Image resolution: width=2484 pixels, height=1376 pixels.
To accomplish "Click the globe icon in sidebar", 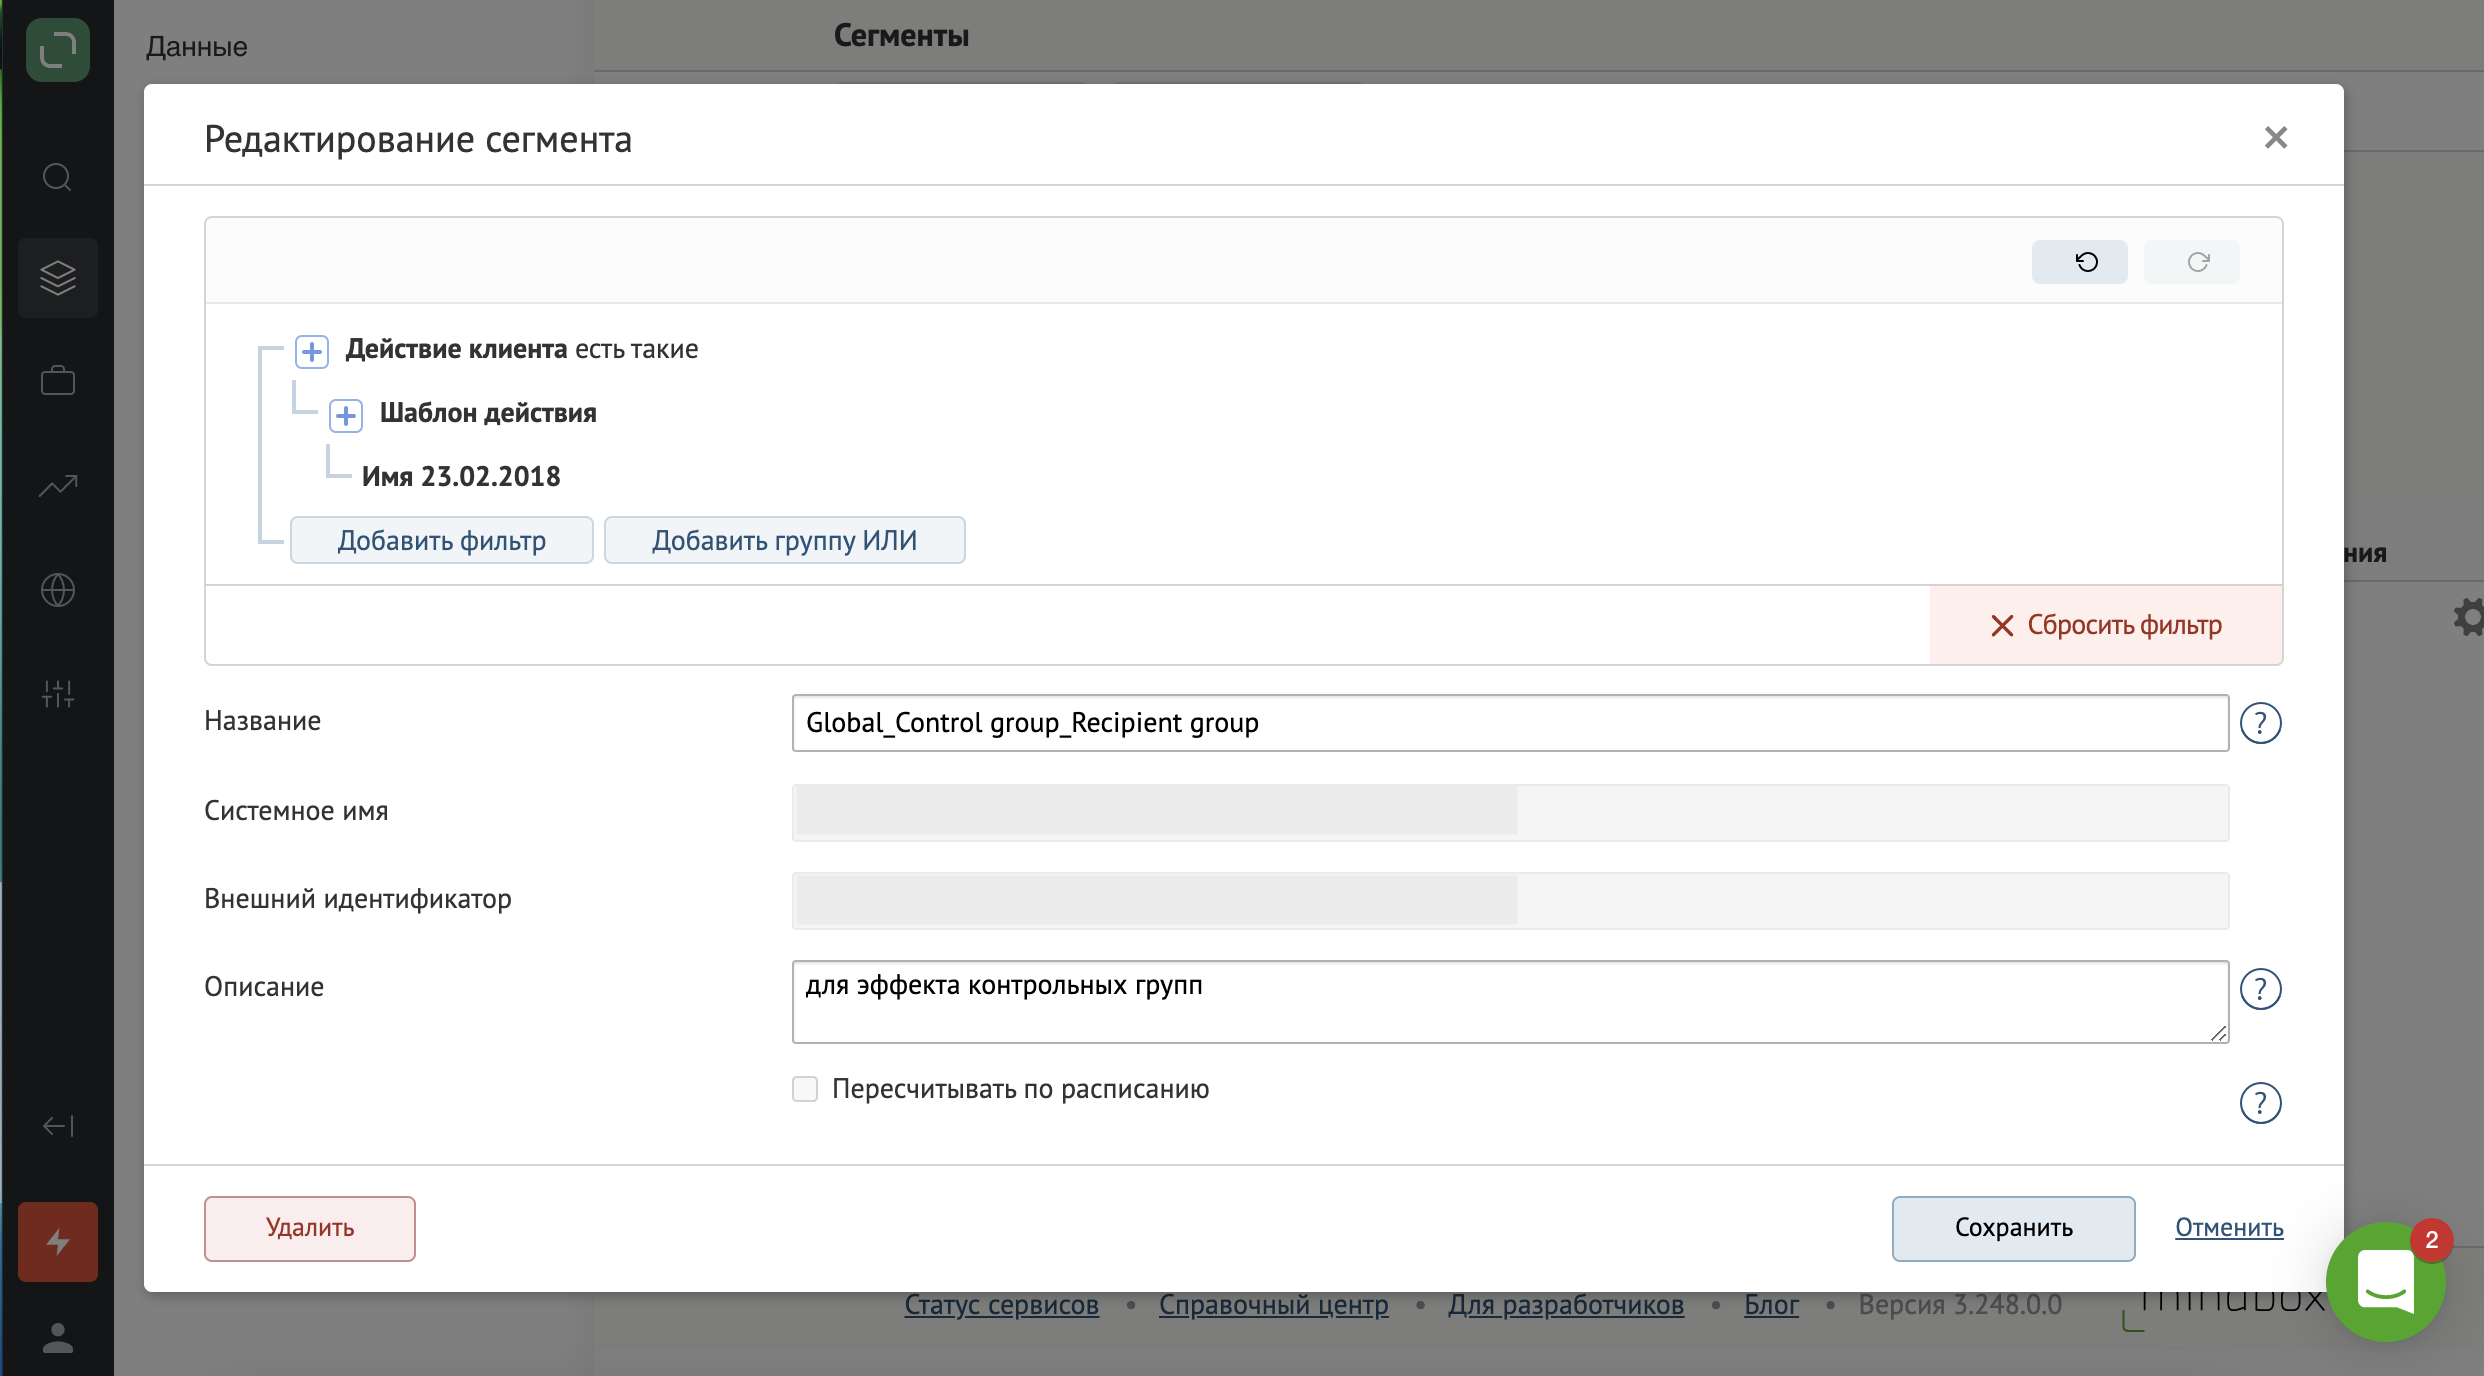I will 58,590.
